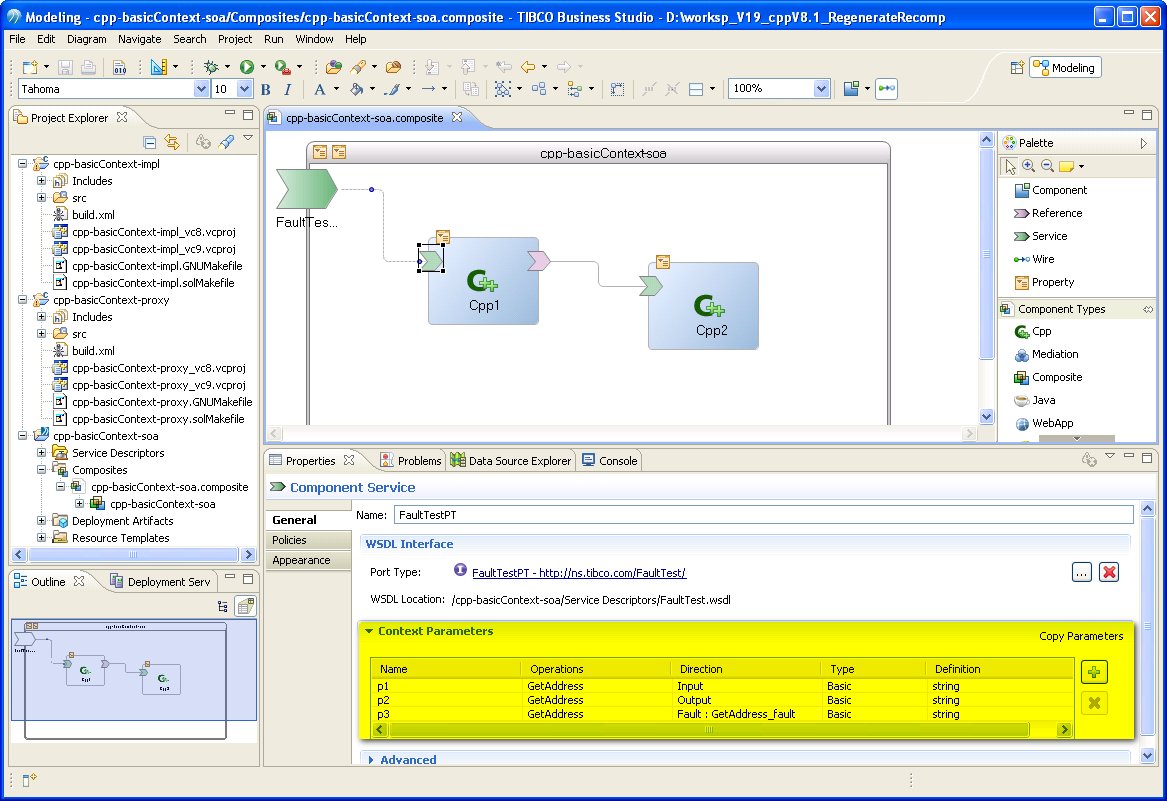The width and height of the screenshot is (1167, 801).
Task: Expand the Service Descriptors folder
Action: pos(42,453)
